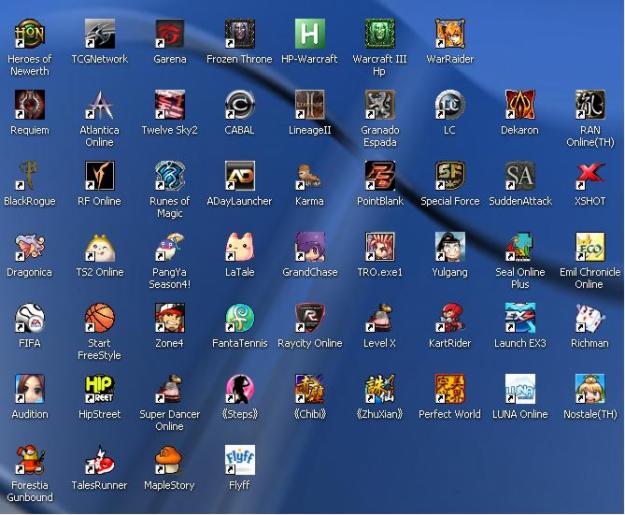This screenshot has height=515, width=625.
Task: Click the Granado Espada icon
Action: (x=379, y=105)
